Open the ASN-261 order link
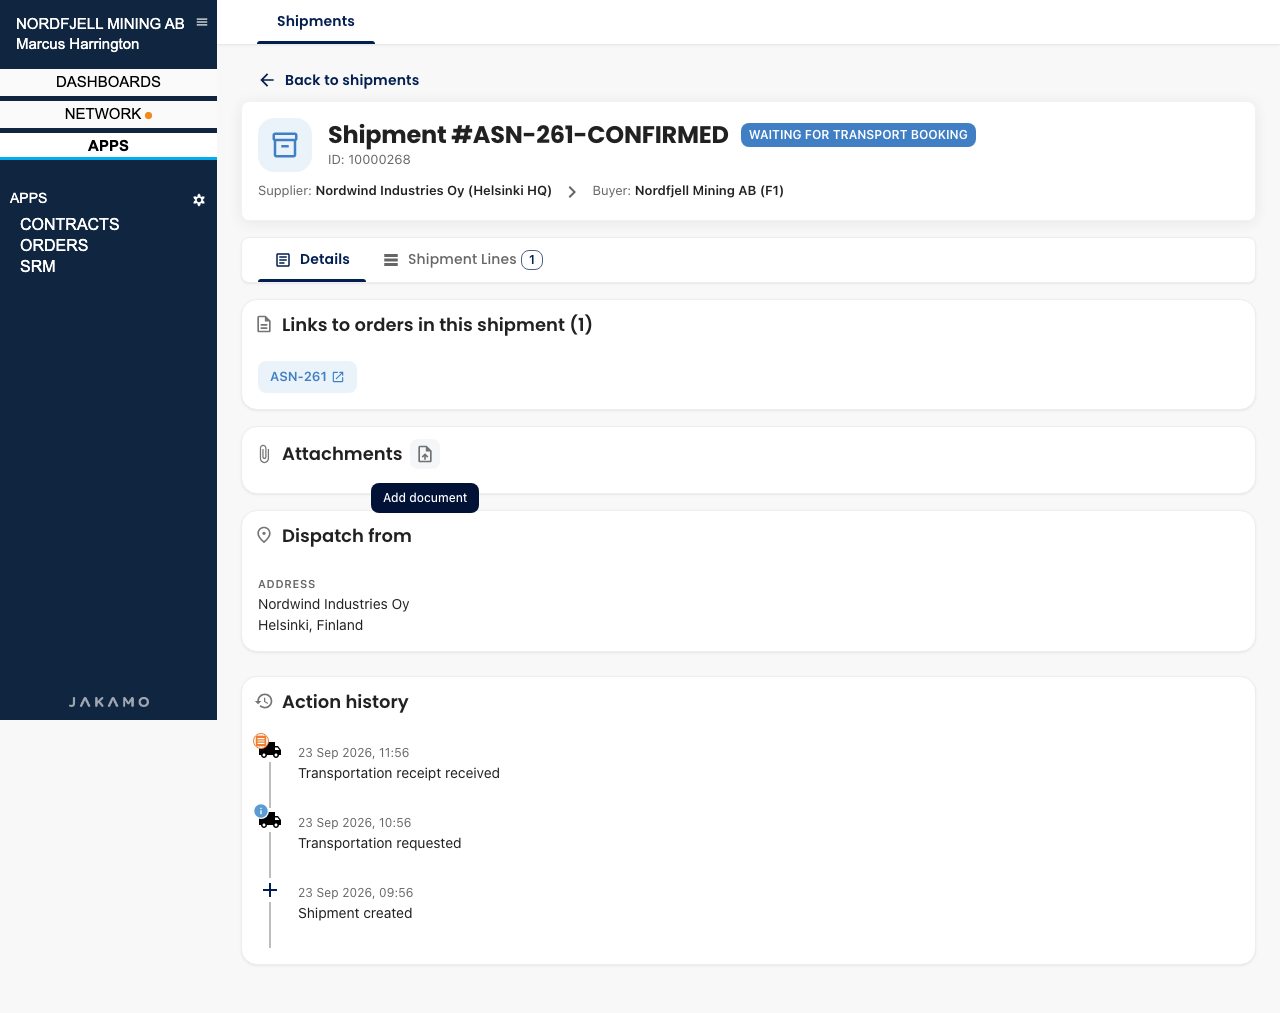The image size is (1280, 1013). (307, 377)
